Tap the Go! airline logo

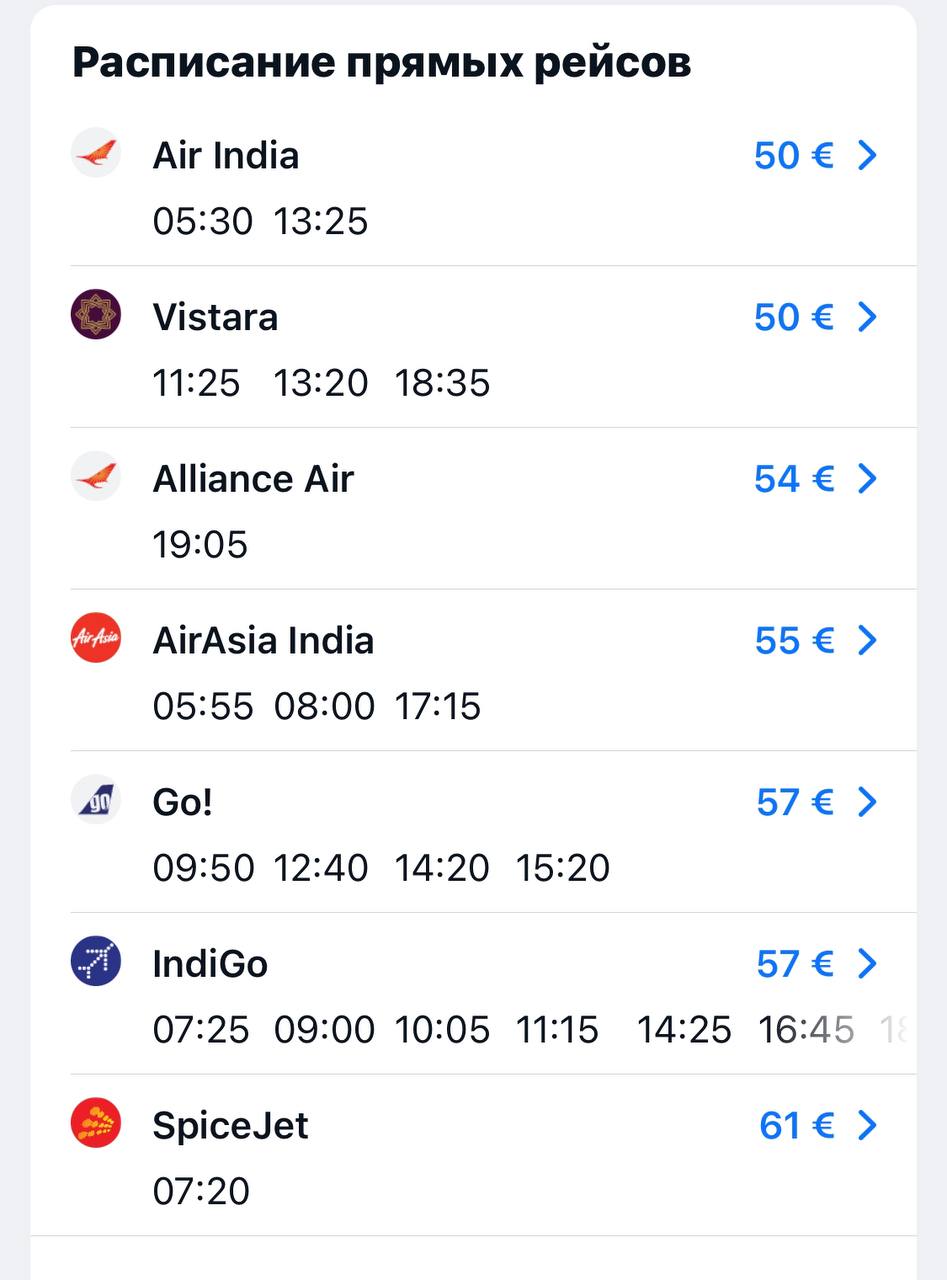pos(96,801)
